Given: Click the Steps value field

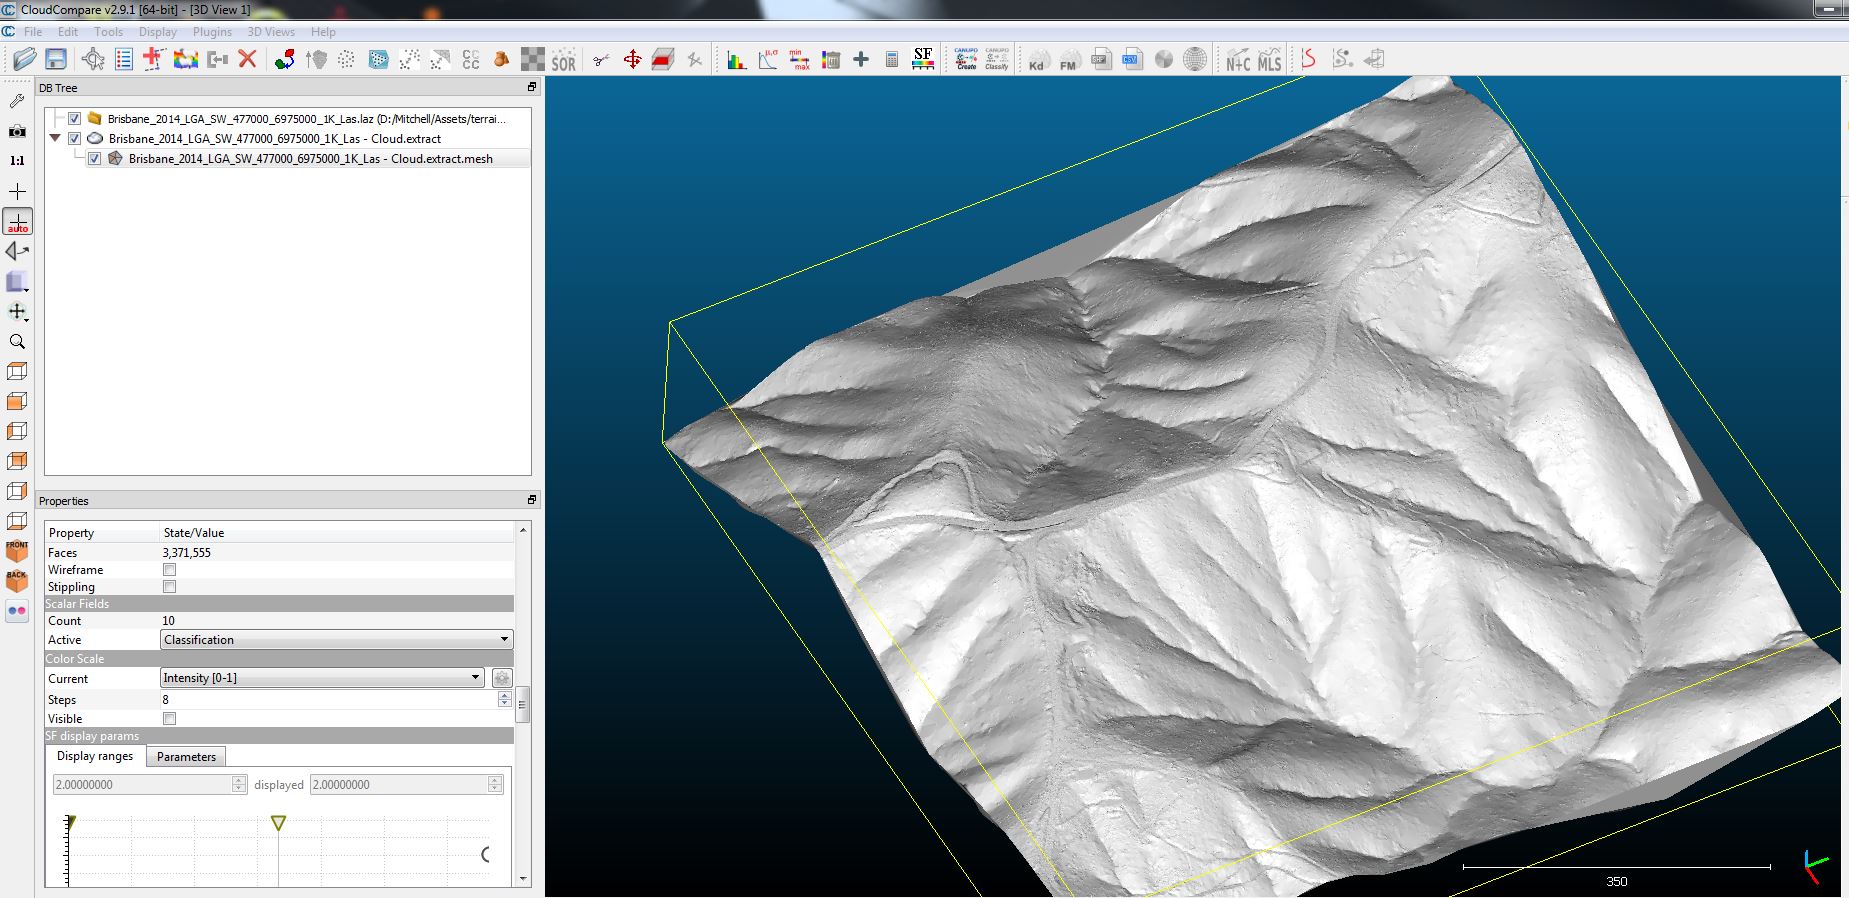Looking at the screenshot, I should 328,700.
